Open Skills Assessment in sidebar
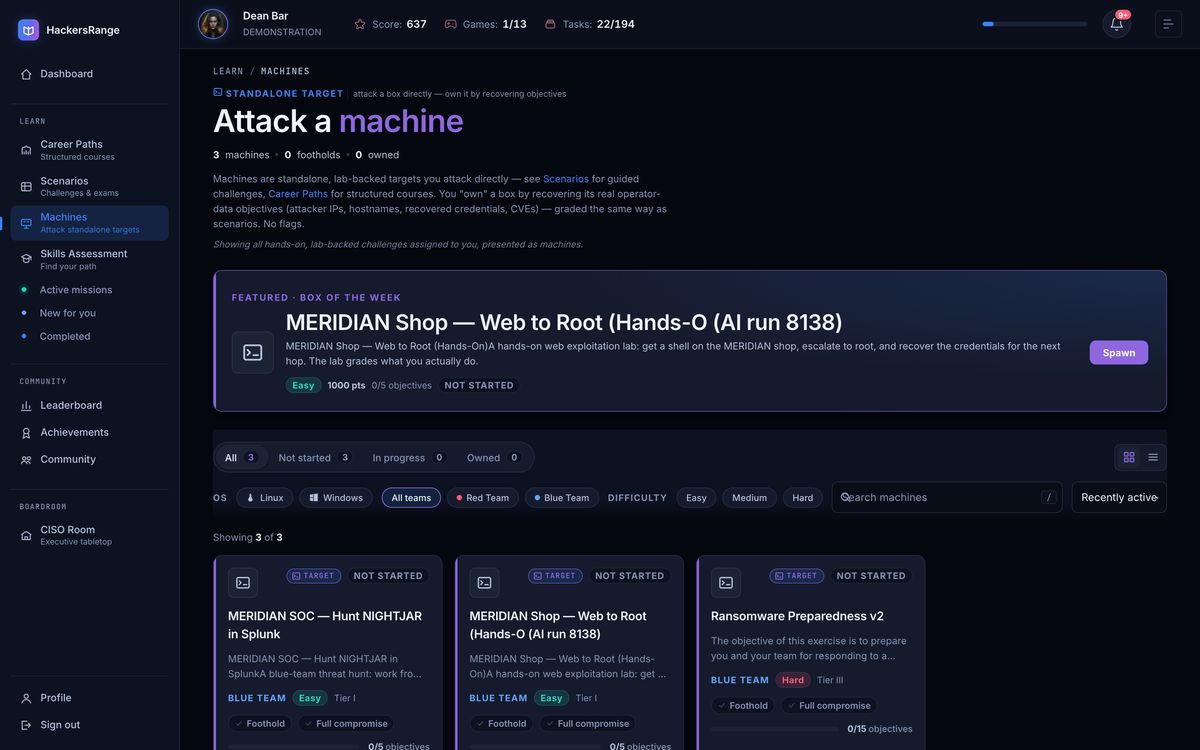The height and width of the screenshot is (750, 1200). (89, 259)
